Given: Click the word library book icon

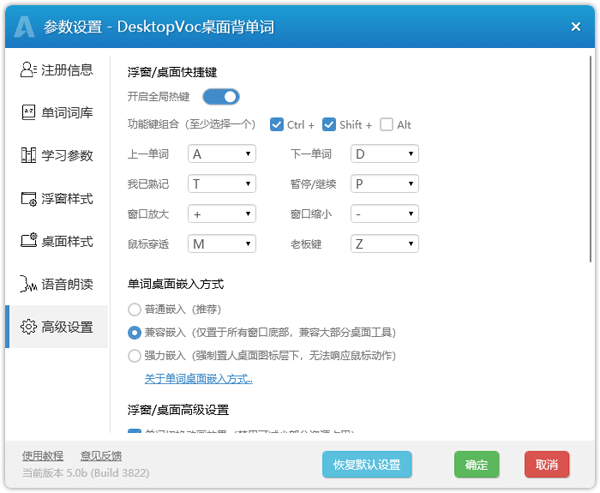Looking at the screenshot, I should tap(28, 113).
